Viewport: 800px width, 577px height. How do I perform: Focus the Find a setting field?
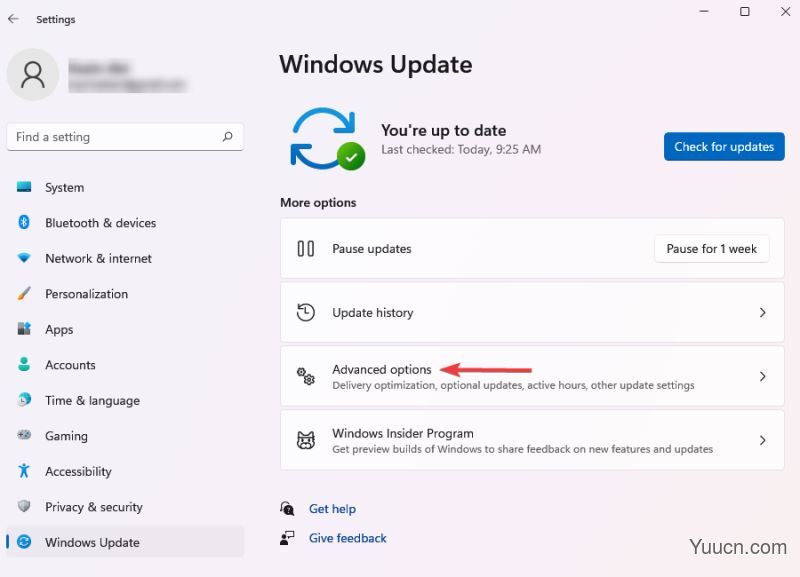point(125,137)
